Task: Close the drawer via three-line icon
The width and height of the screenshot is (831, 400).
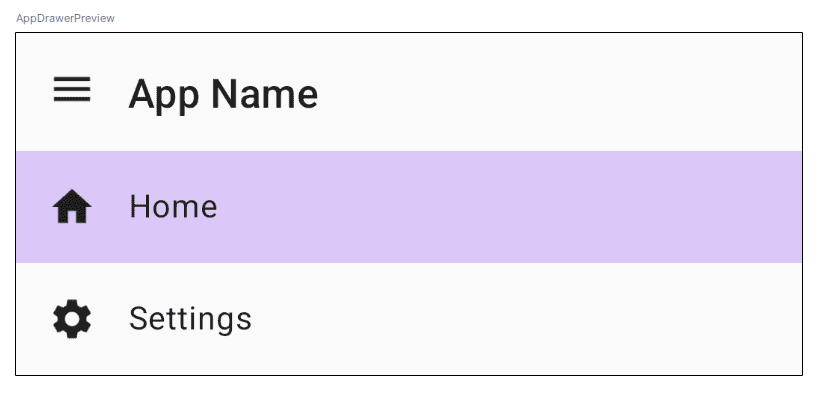Action: click(x=72, y=89)
